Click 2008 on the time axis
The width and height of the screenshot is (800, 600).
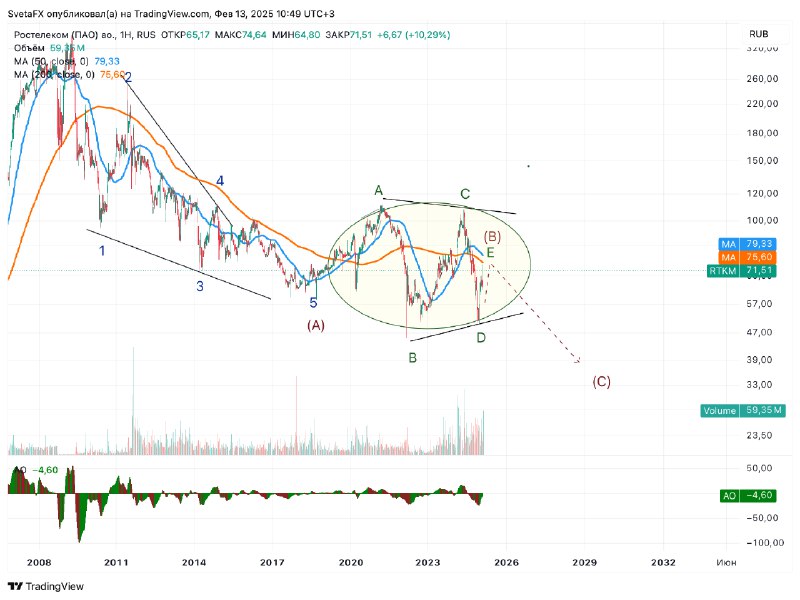[x=39, y=563]
